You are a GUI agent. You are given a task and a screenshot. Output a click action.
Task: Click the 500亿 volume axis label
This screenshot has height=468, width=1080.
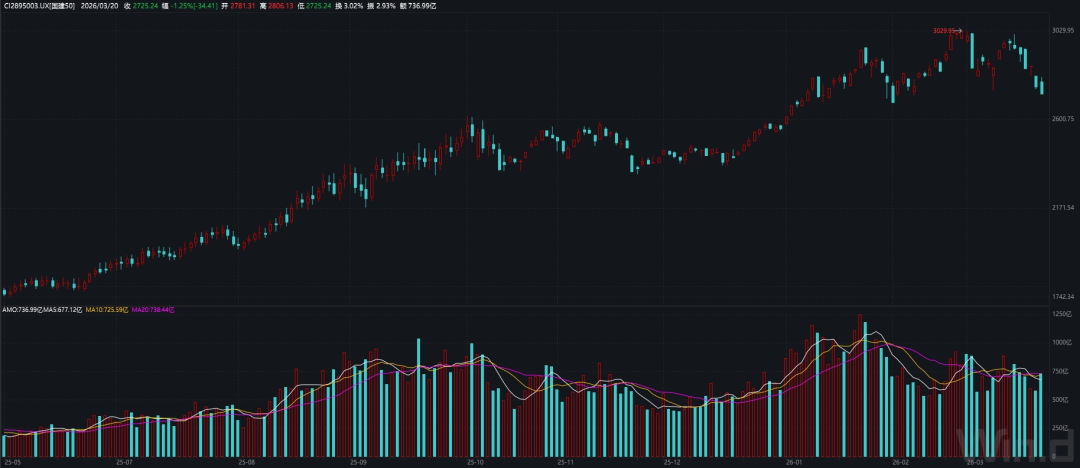tap(1062, 400)
